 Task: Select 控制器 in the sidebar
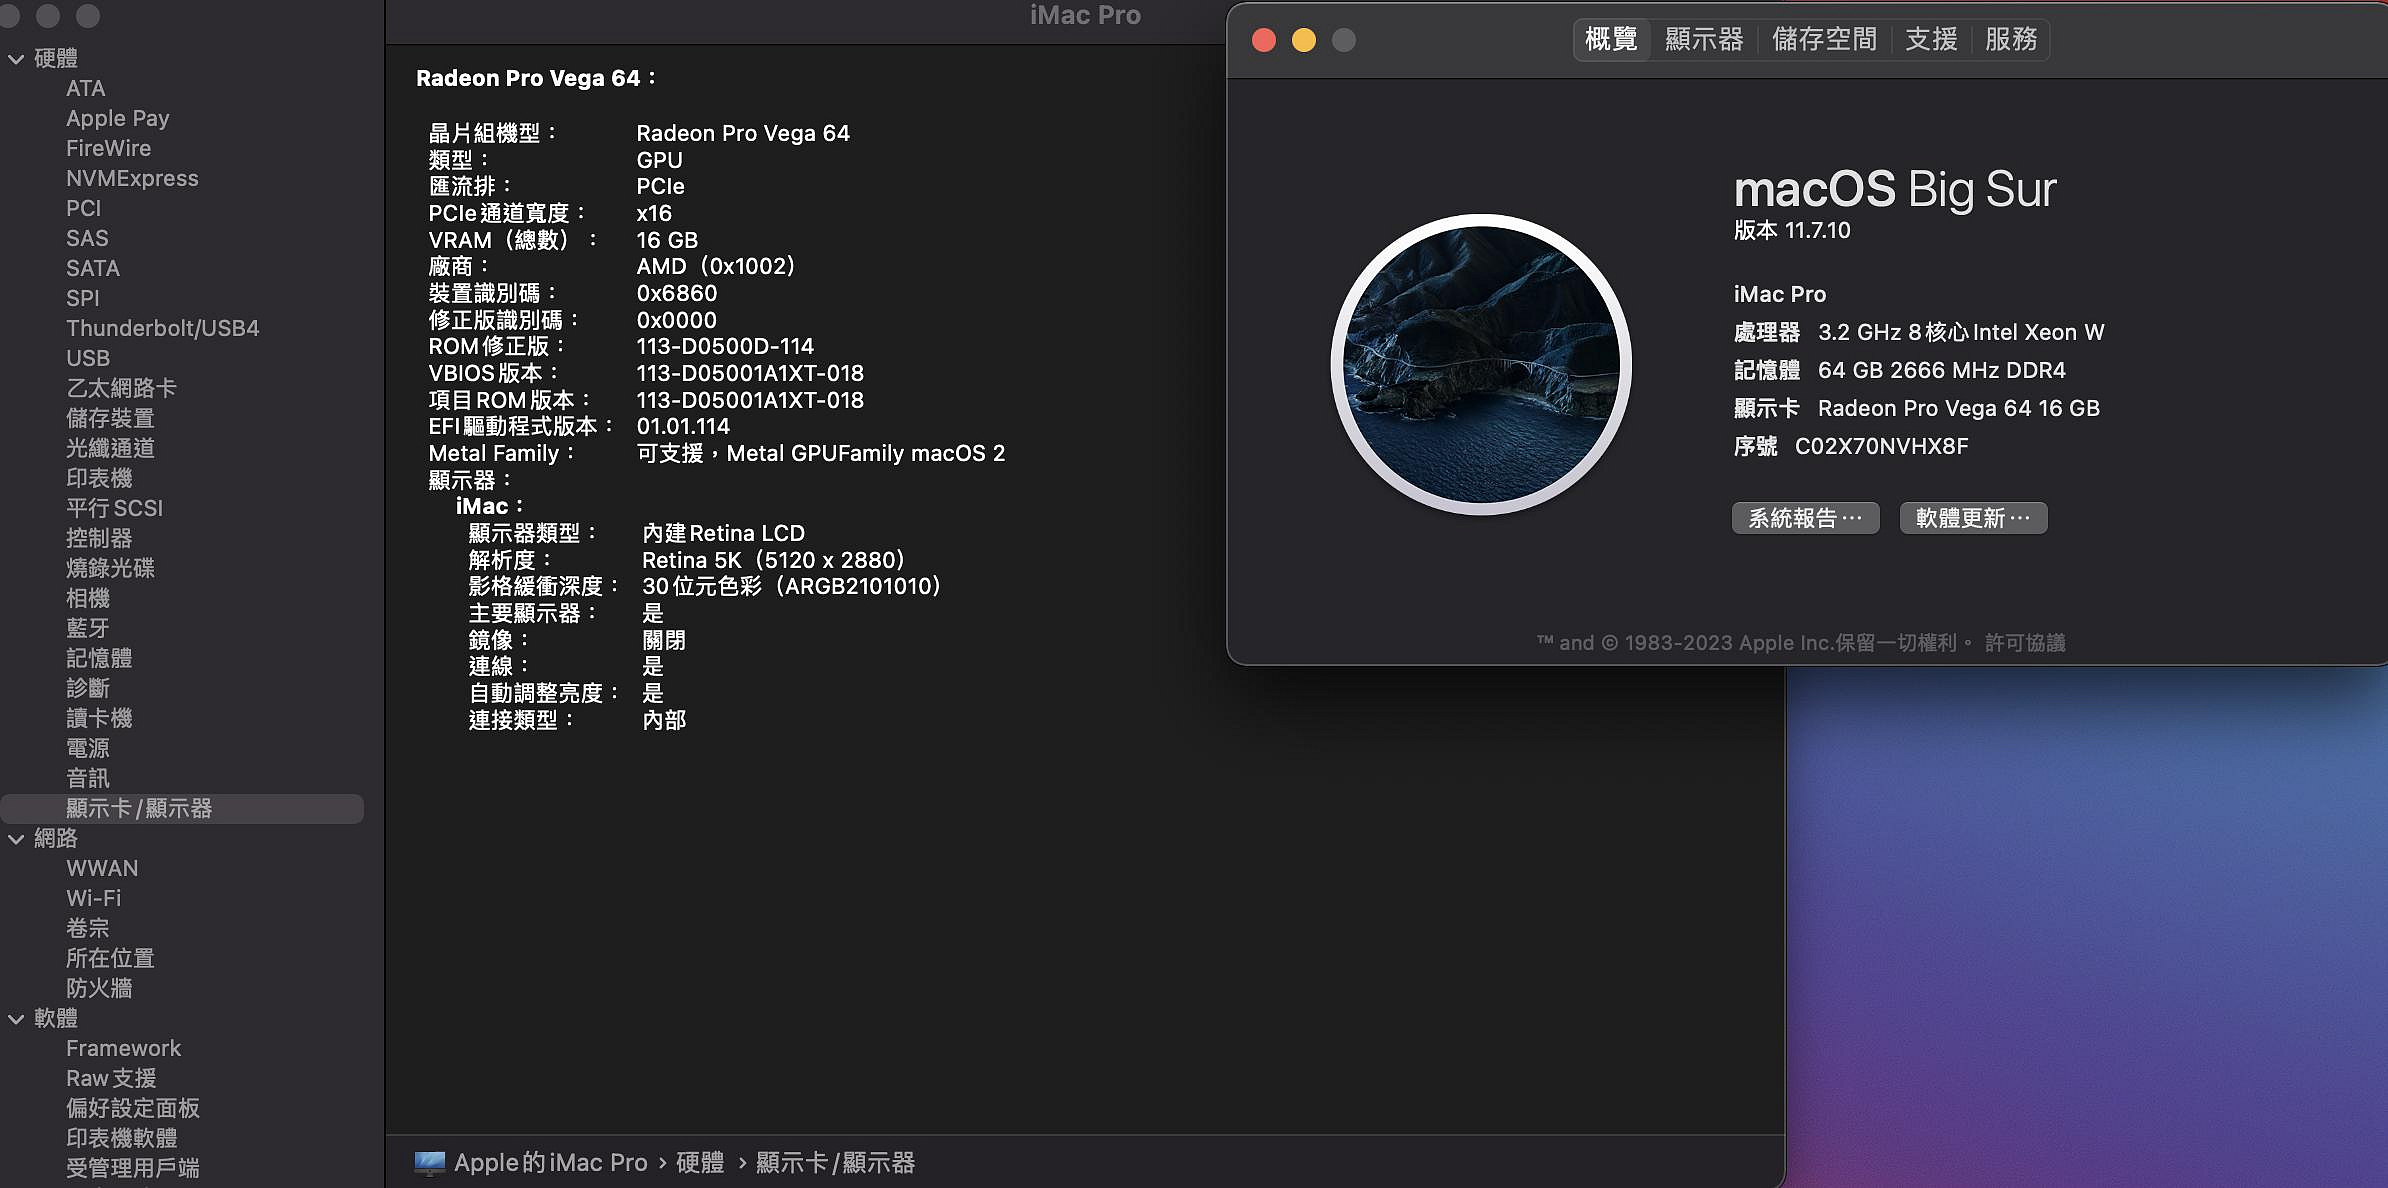point(99,539)
